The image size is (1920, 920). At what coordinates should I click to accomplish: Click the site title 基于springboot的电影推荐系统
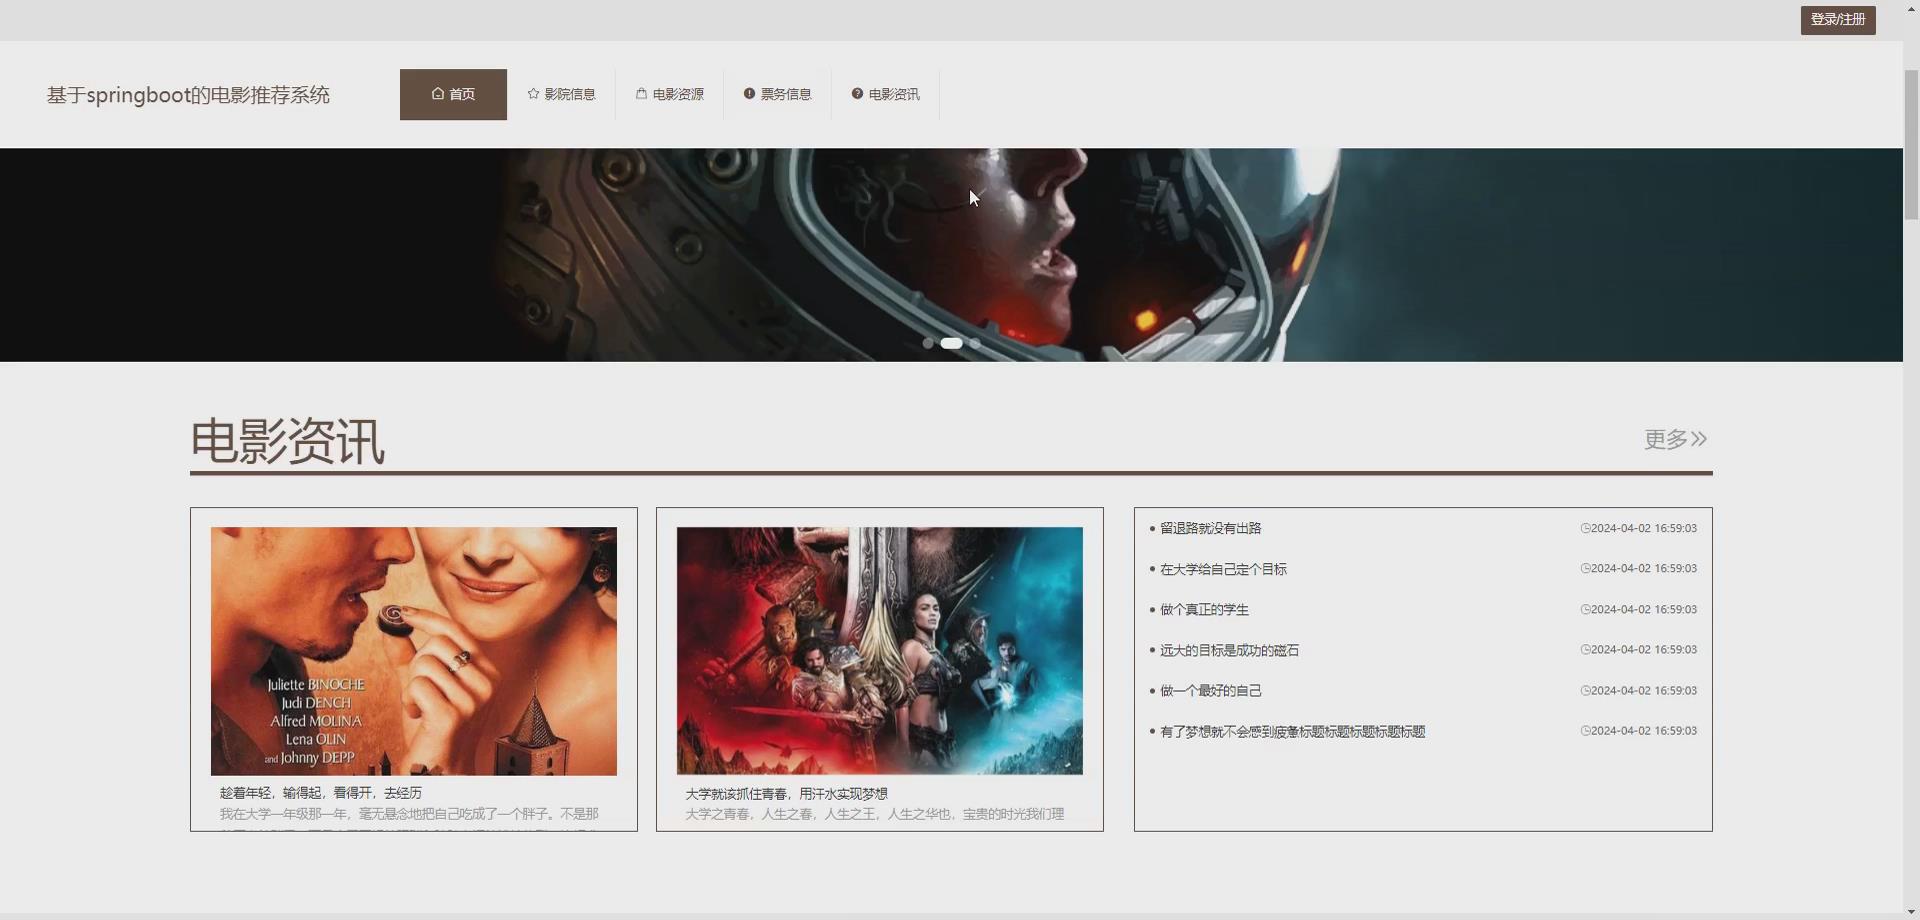coord(187,94)
